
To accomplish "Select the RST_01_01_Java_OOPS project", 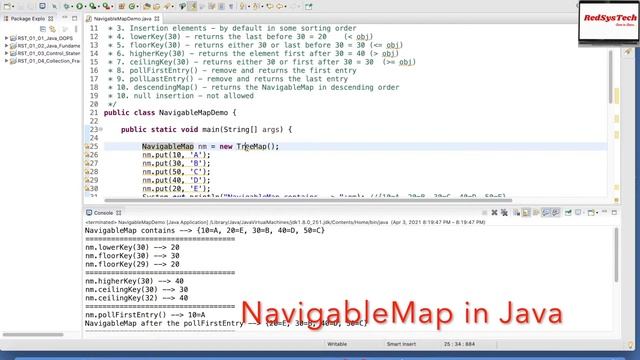I will [45, 38].
